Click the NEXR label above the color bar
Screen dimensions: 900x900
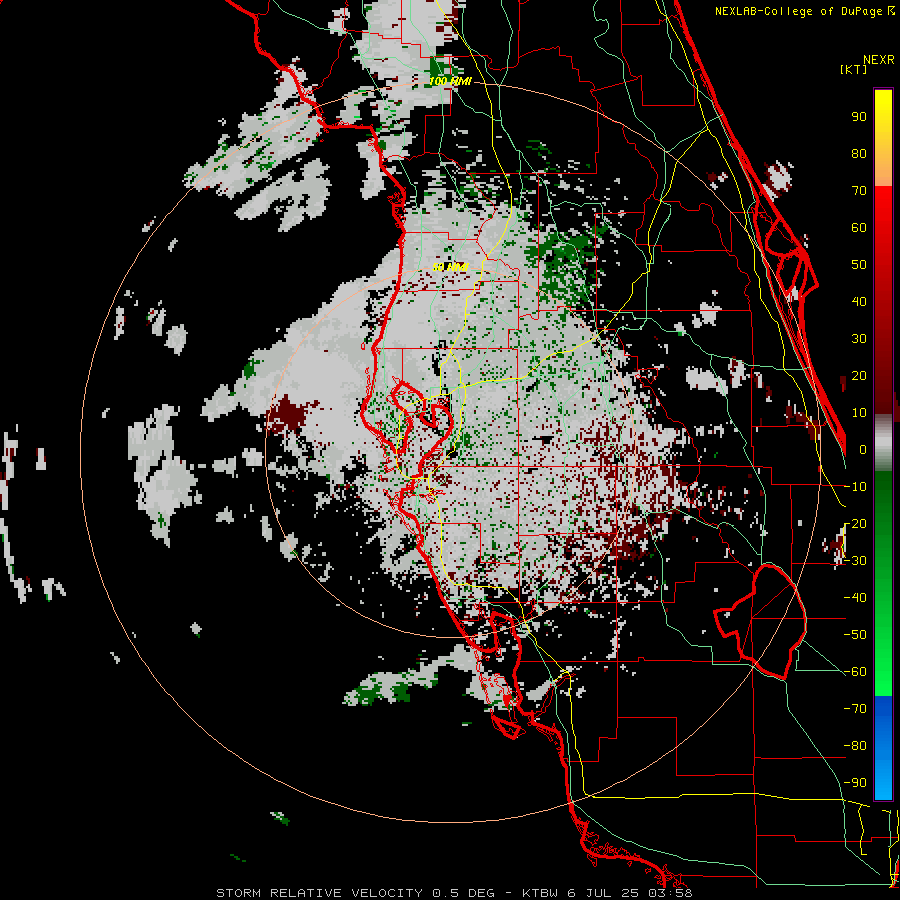(x=879, y=60)
